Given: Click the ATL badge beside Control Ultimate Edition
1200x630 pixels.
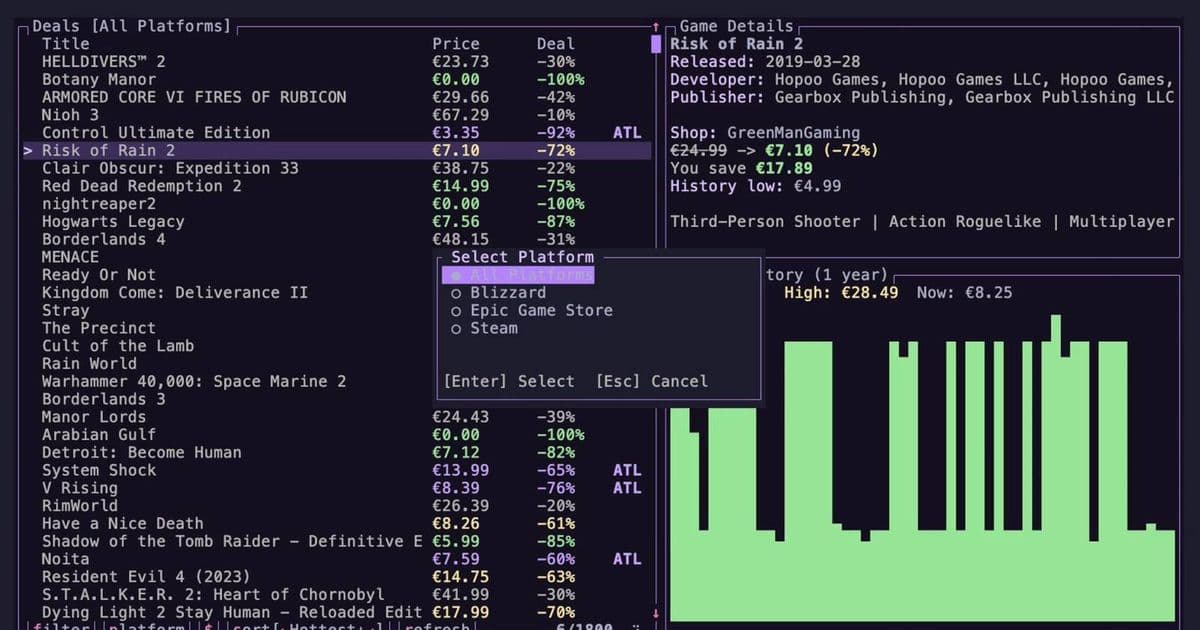Looking at the screenshot, I should (627, 132).
